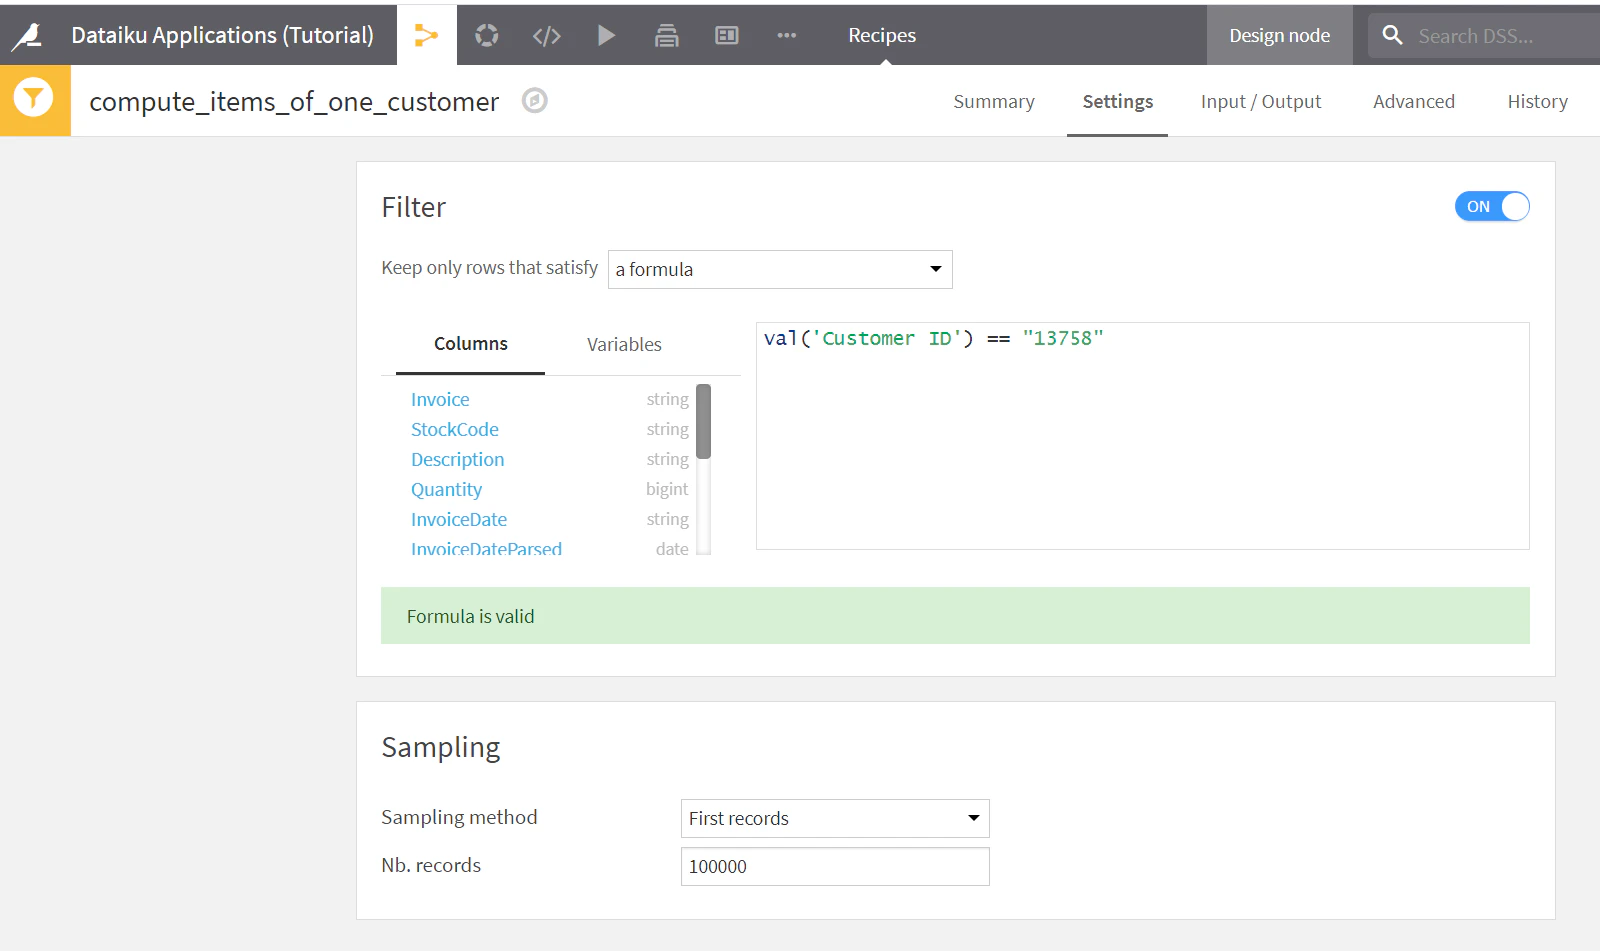This screenshot has width=1600, height=951.
Task: Click the Nb. records input field
Action: 835,866
